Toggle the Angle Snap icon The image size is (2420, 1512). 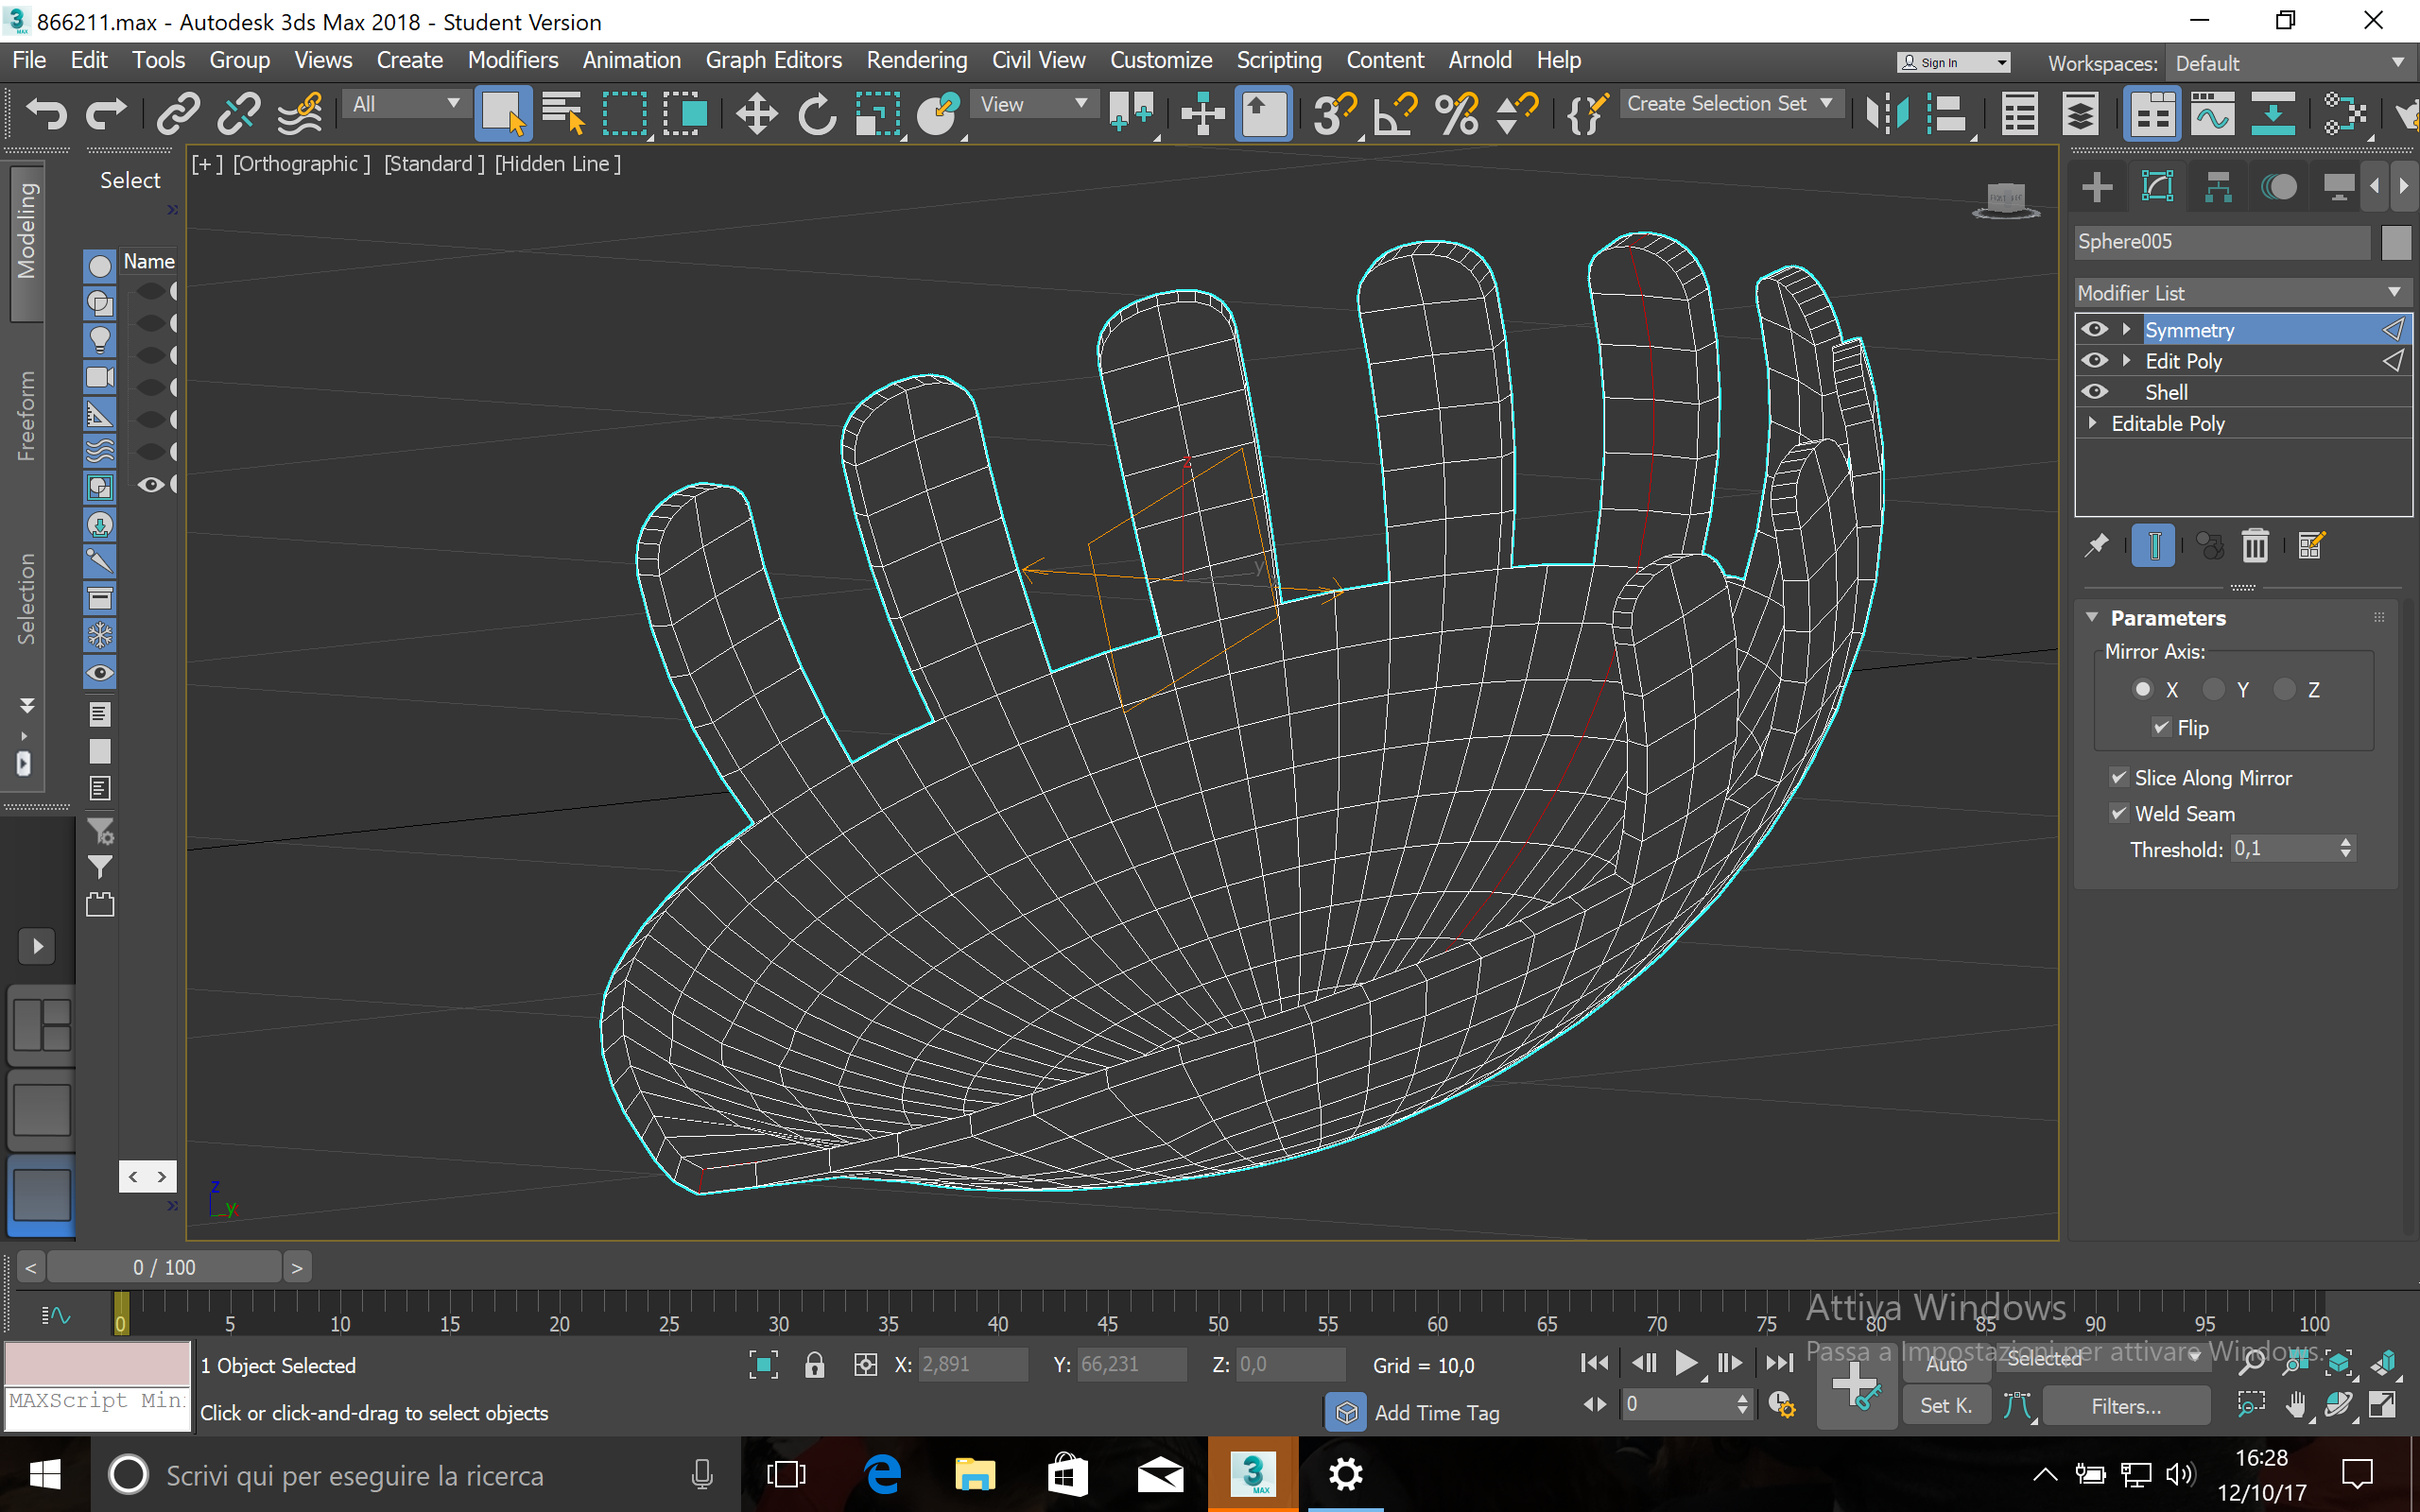click(x=1395, y=113)
